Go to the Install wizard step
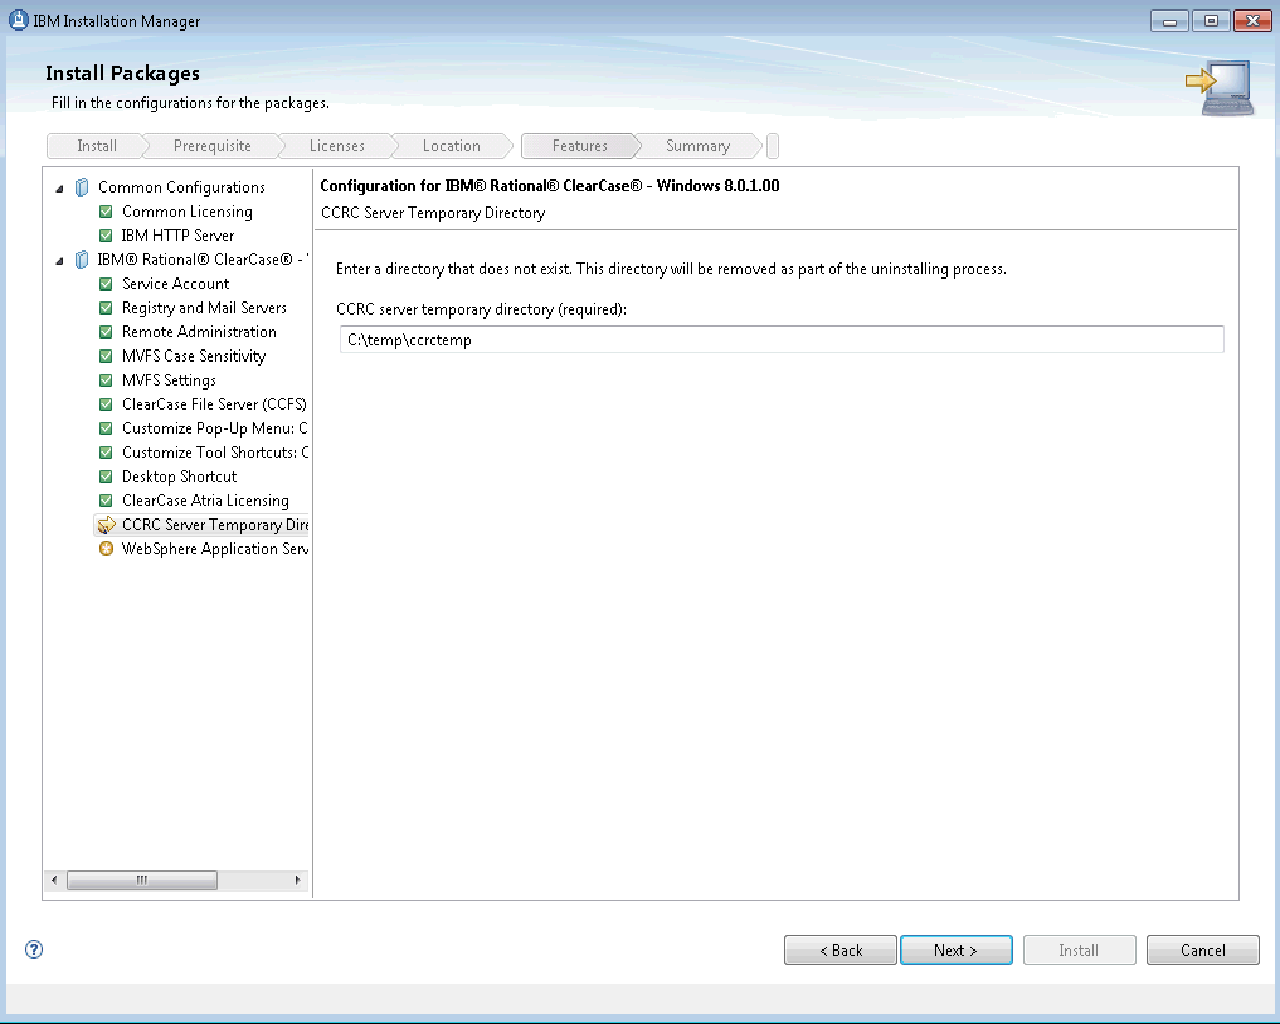 (97, 146)
